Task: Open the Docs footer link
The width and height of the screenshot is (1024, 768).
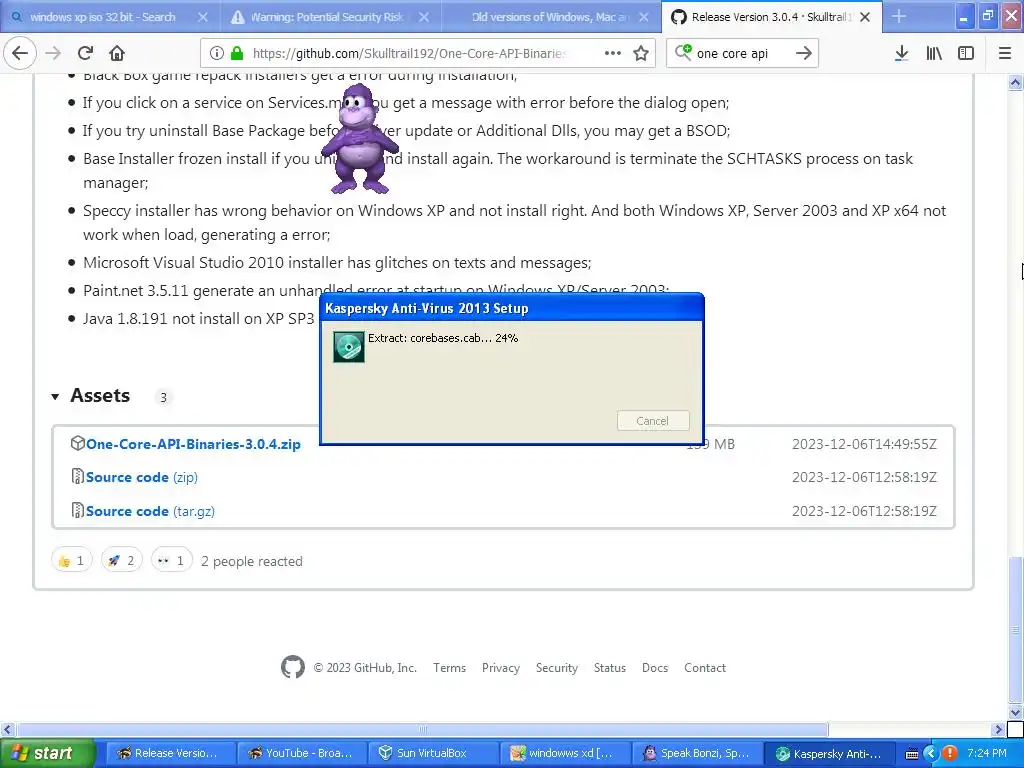Action: [654, 667]
